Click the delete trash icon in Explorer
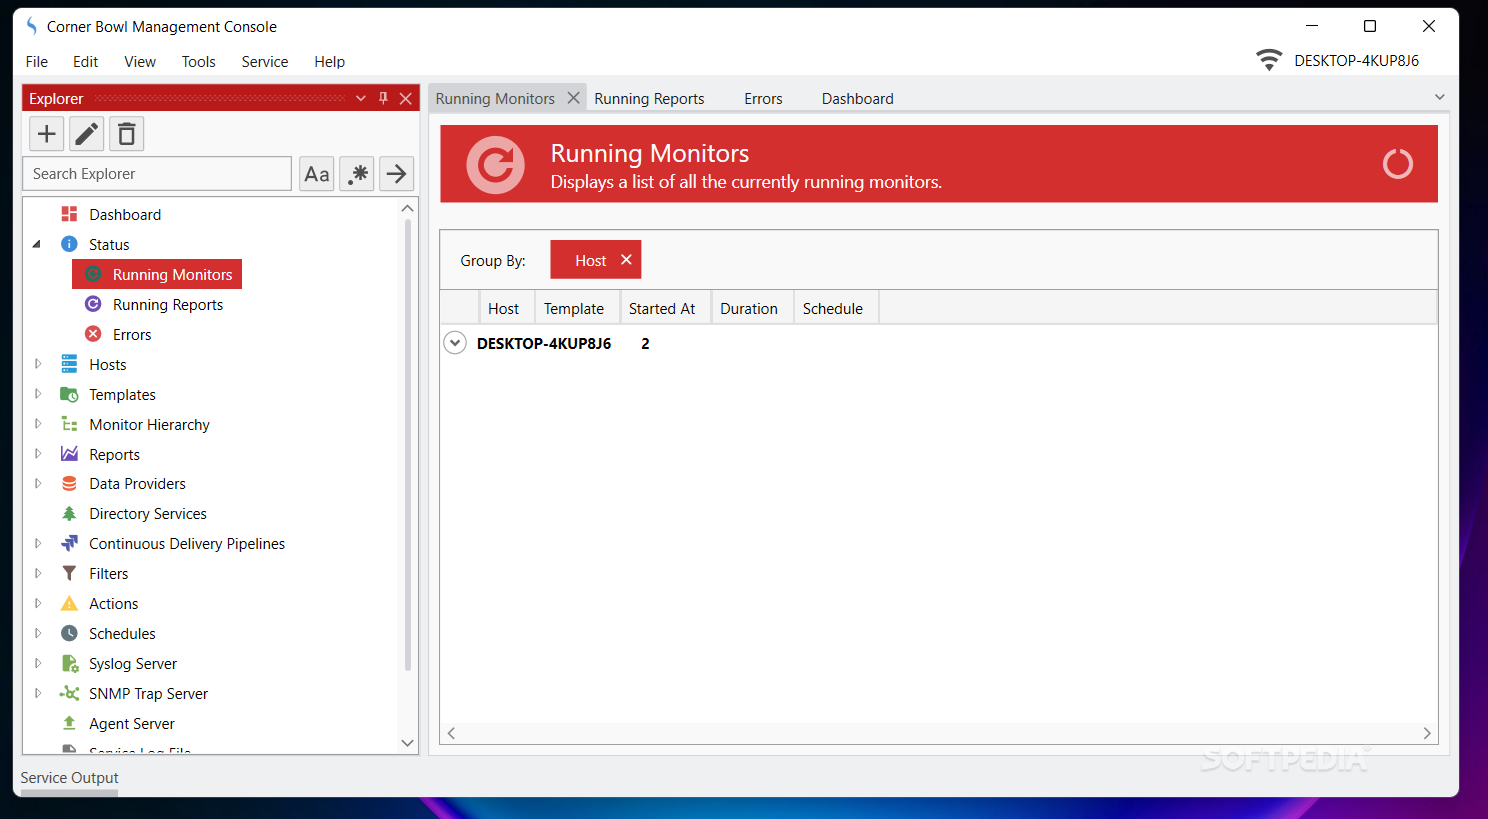Viewport: 1488px width, 819px height. coord(126,134)
